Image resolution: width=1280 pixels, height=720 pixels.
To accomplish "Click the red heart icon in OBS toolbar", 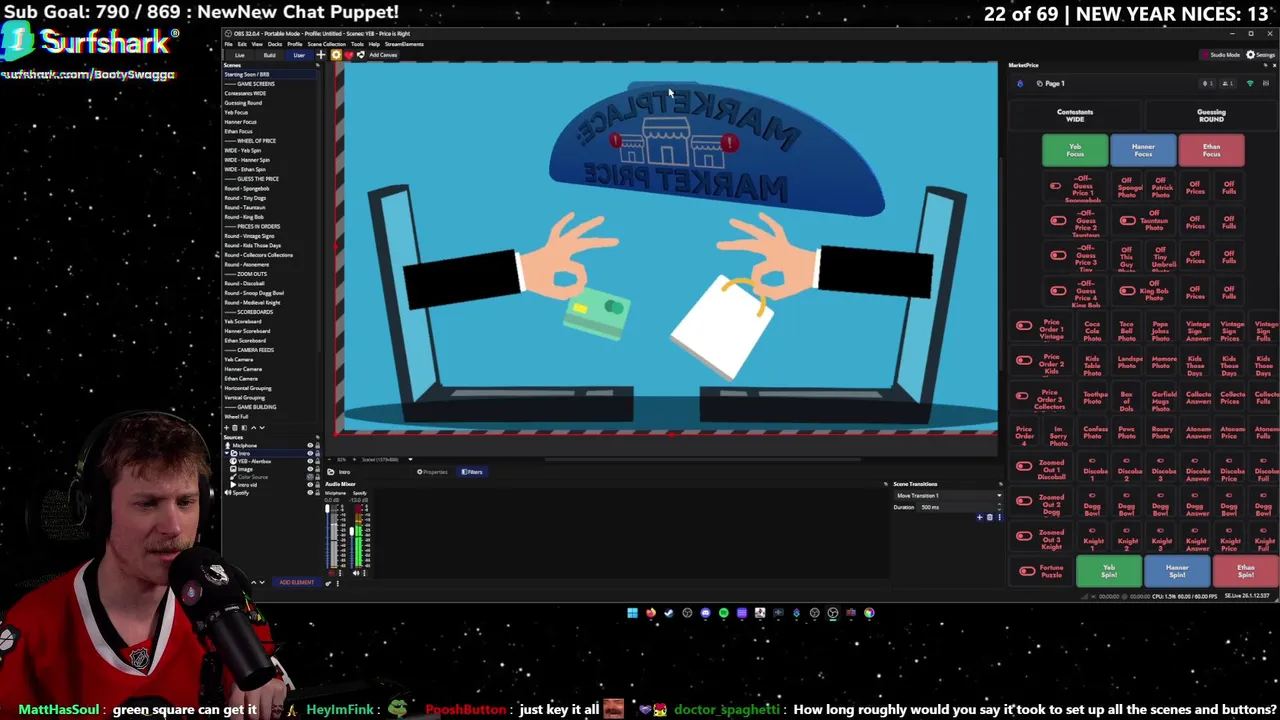I will (x=349, y=55).
